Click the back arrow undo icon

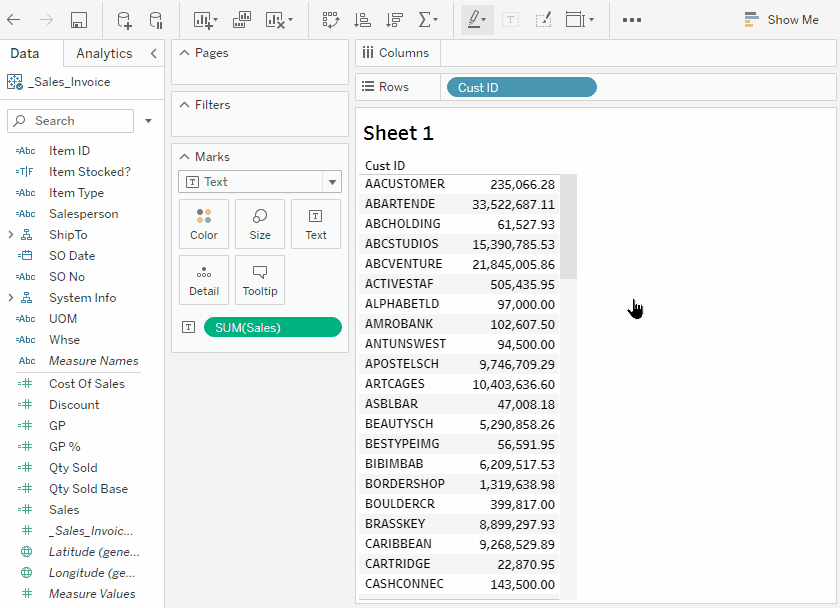pos(14,20)
